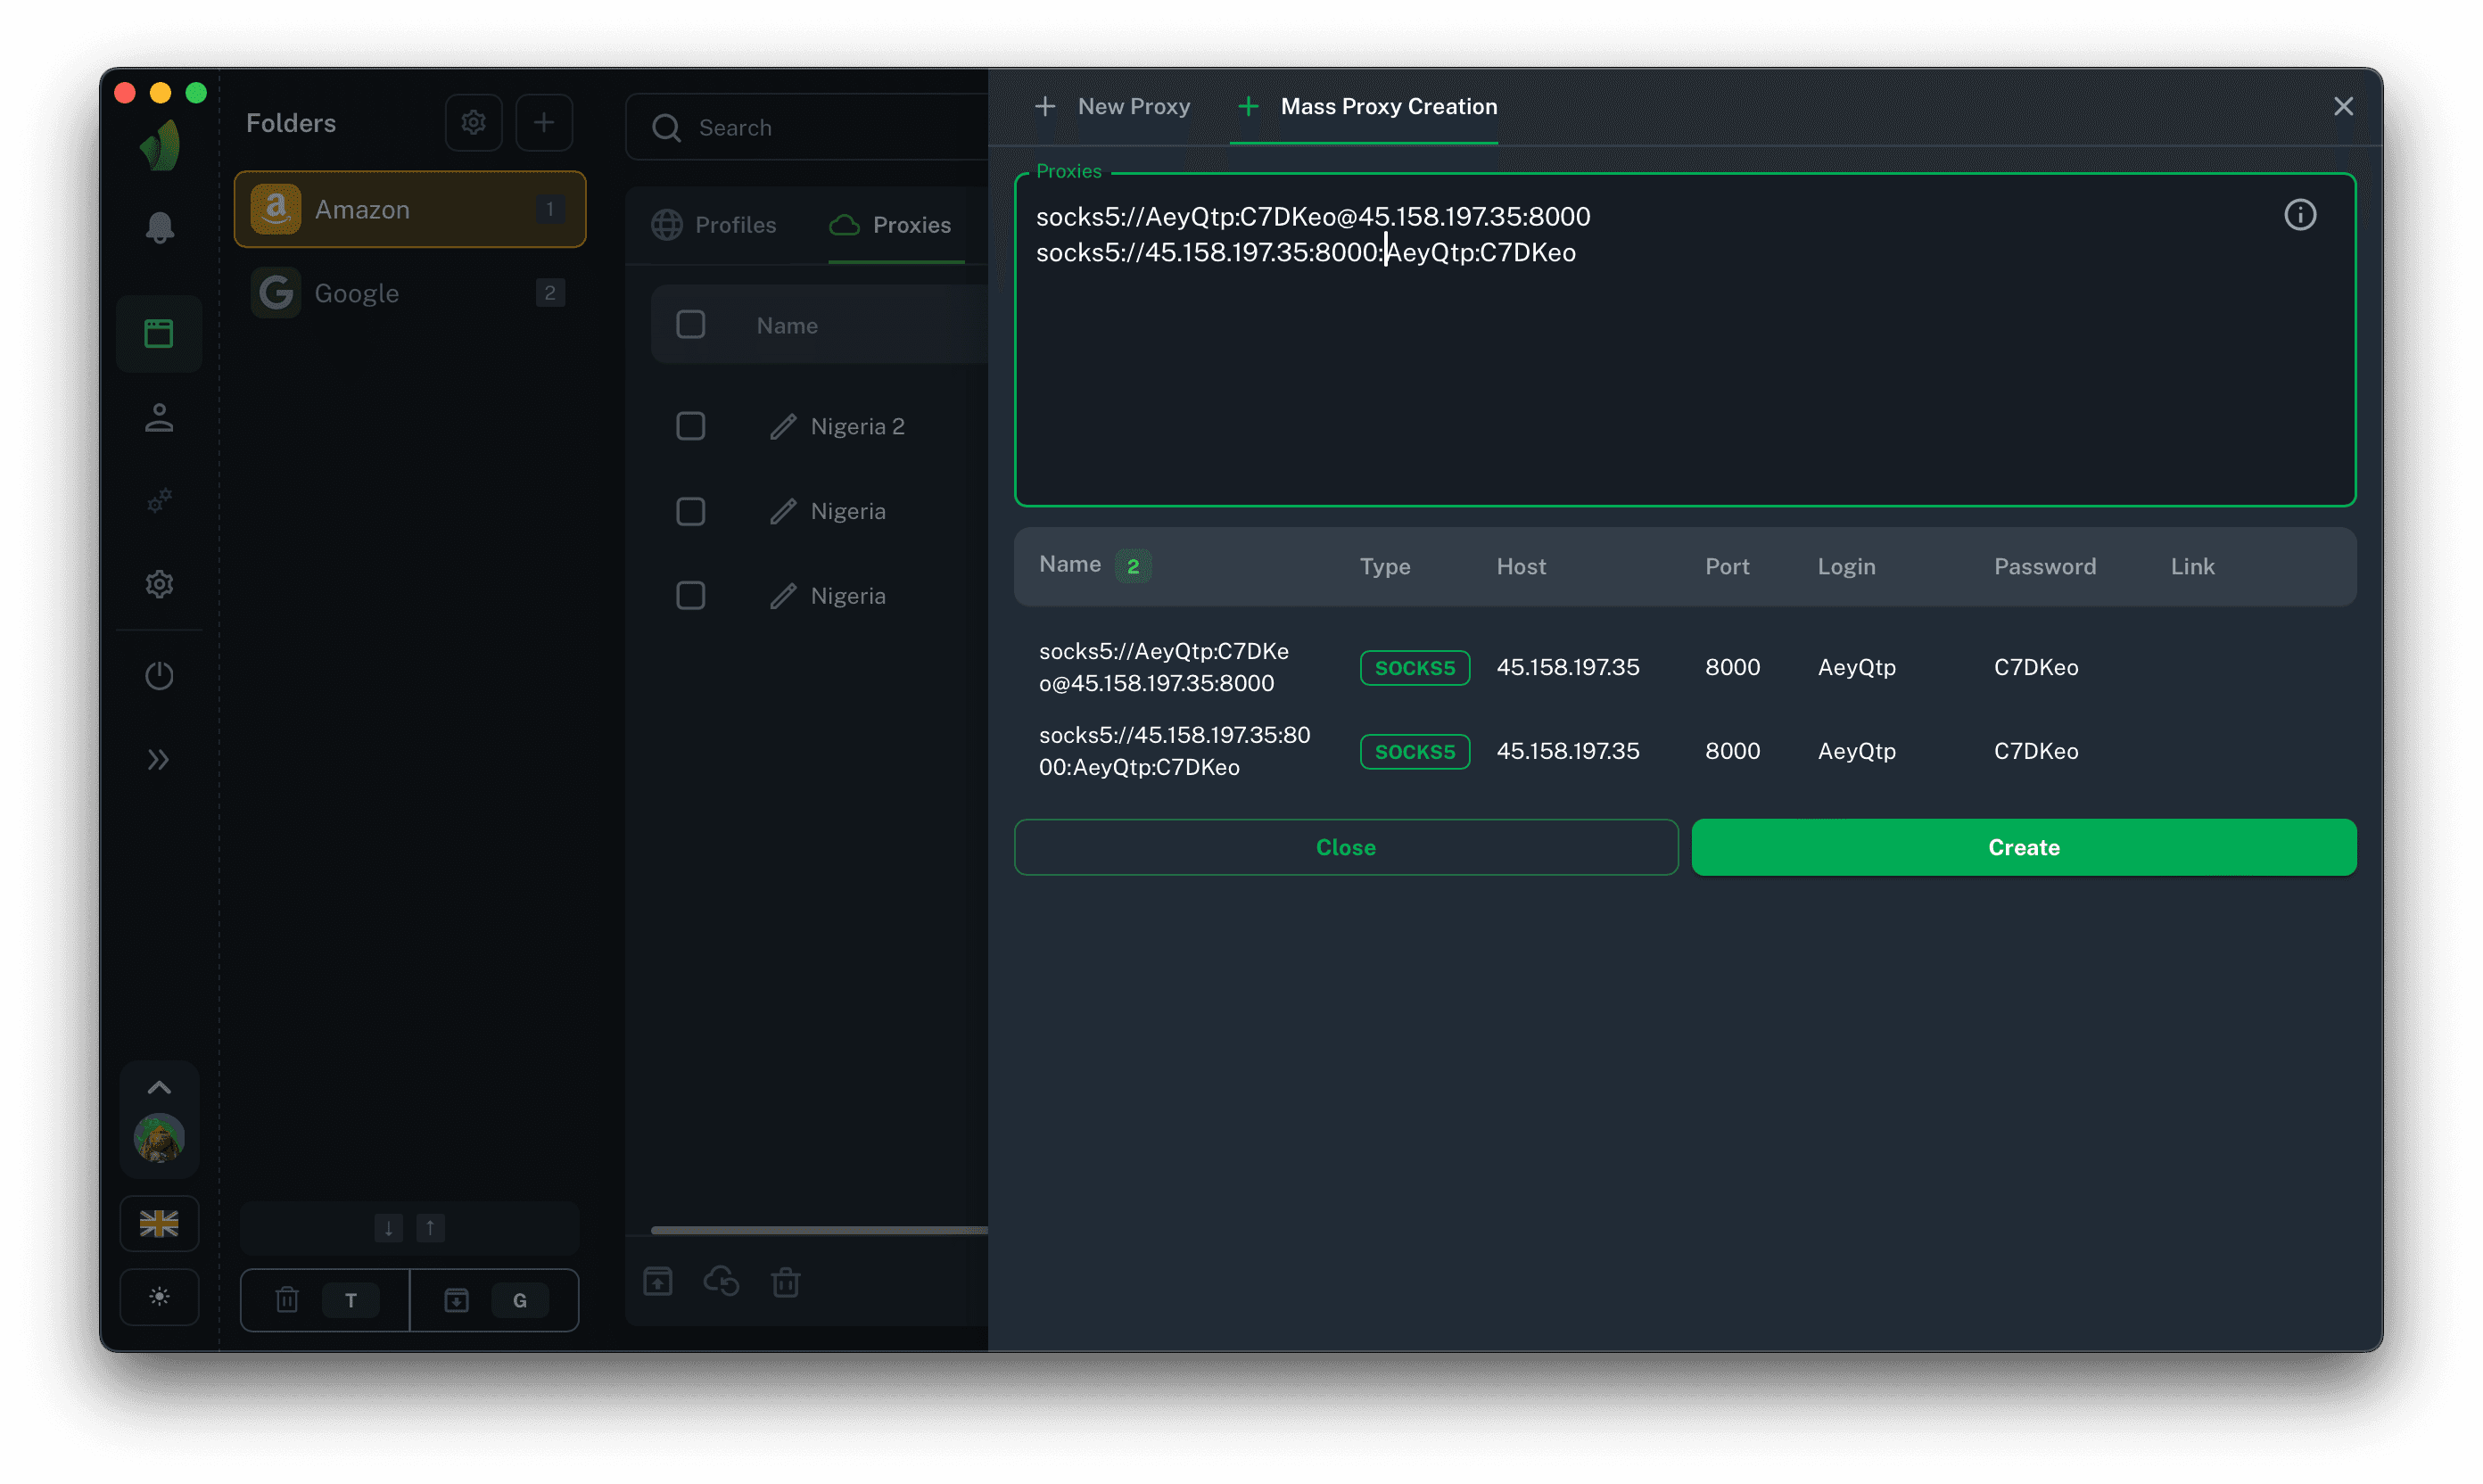Check the last Nigeria proxy checkbox

[690, 596]
